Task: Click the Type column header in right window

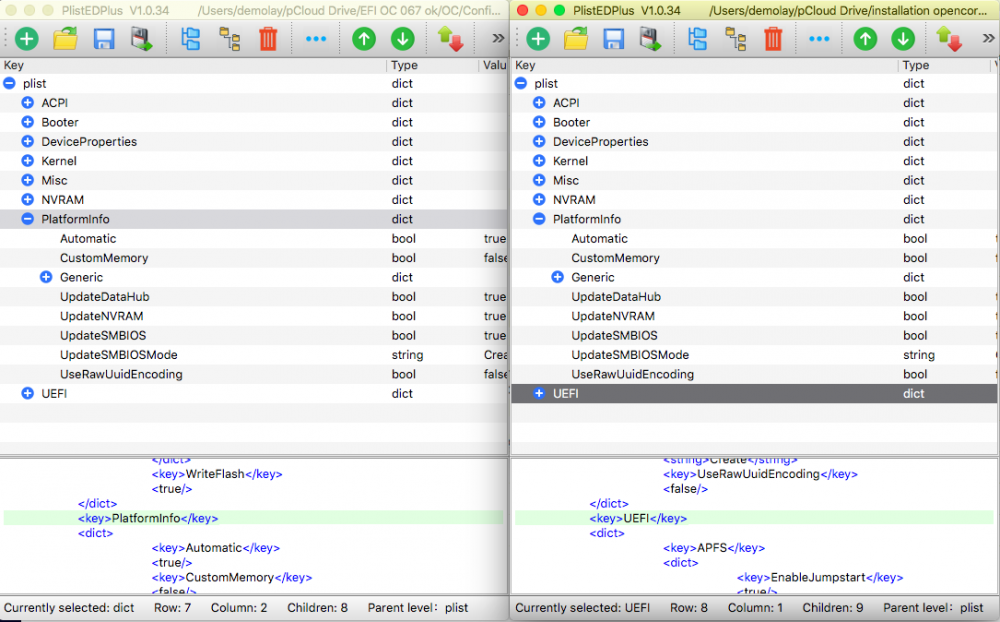Action: [x=944, y=65]
